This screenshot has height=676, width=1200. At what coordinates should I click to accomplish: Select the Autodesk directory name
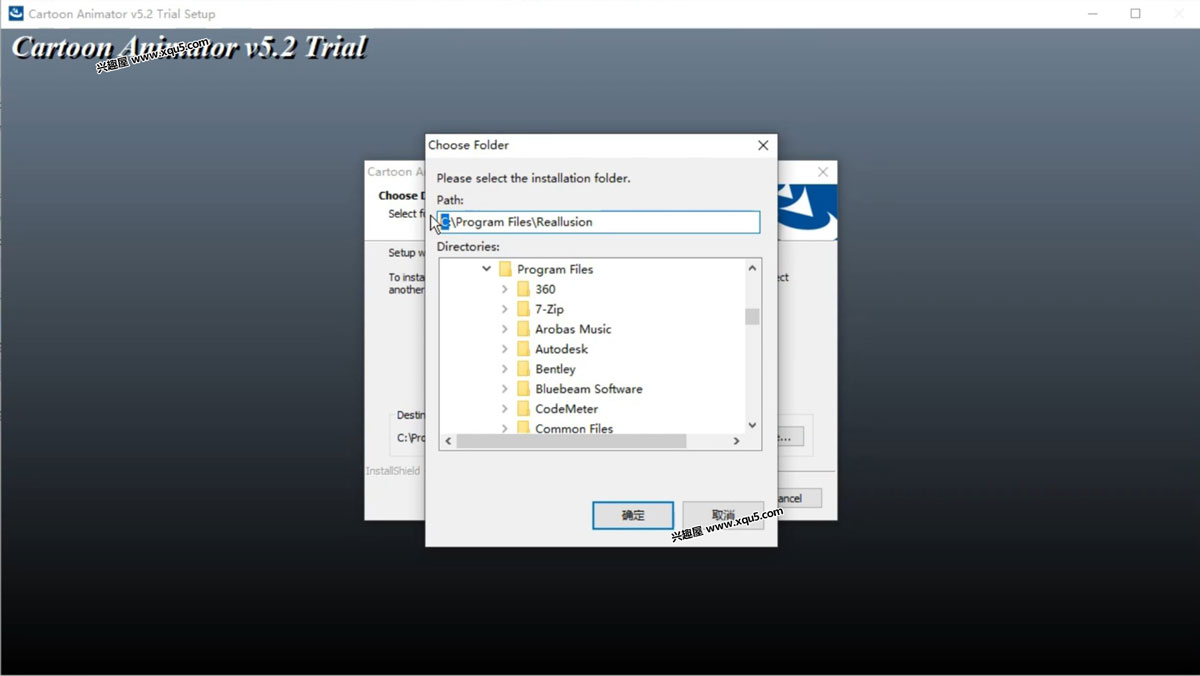(561, 349)
